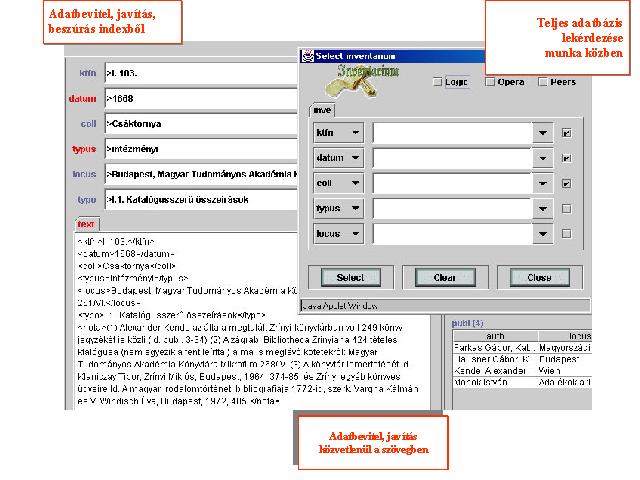Expand value list arrow for datum row

point(542,158)
